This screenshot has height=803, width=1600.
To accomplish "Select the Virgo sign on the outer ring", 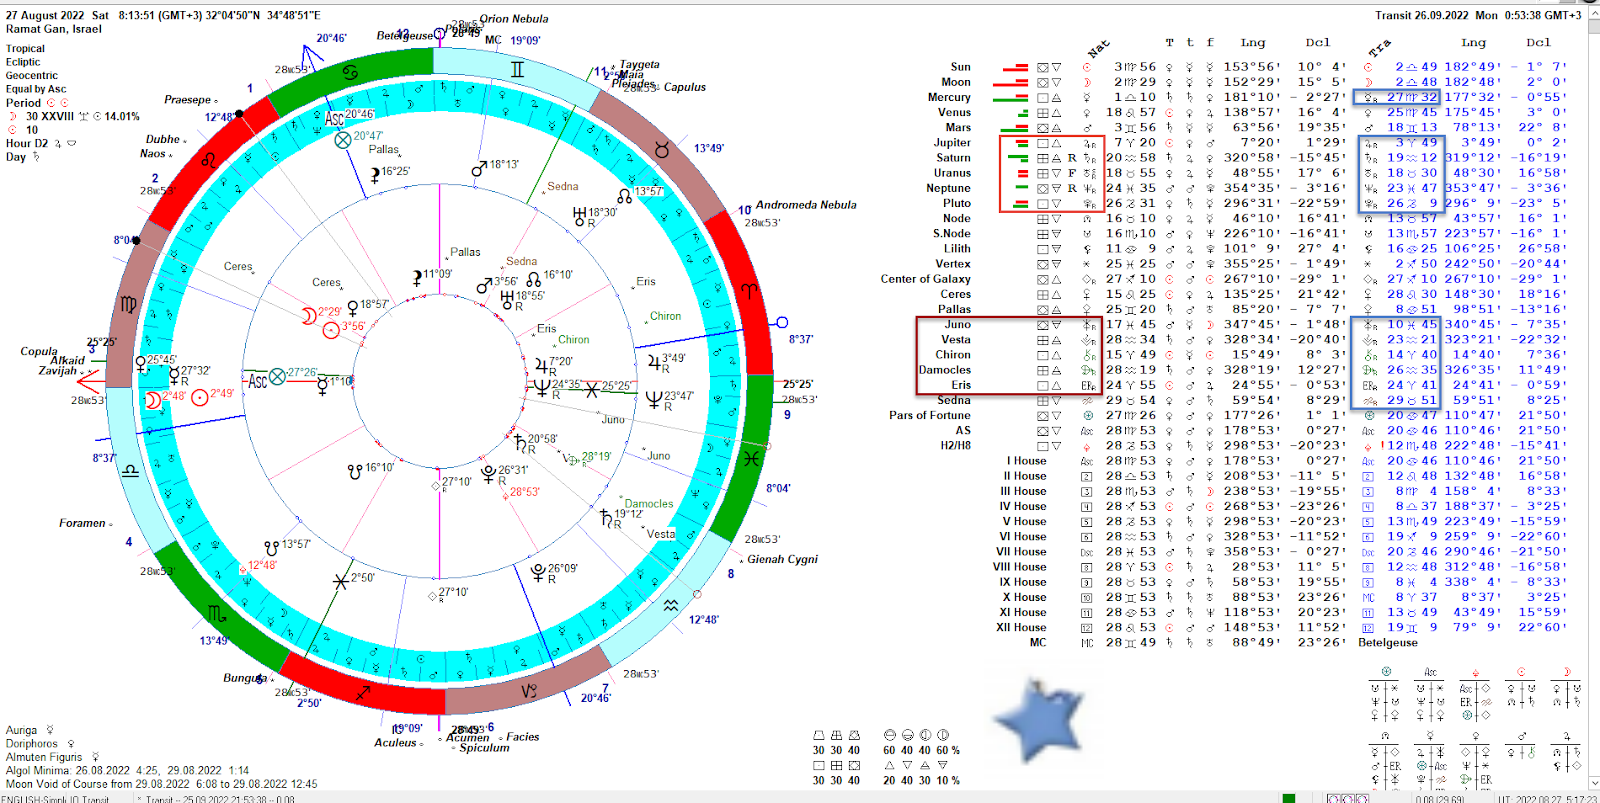I will click(129, 303).
